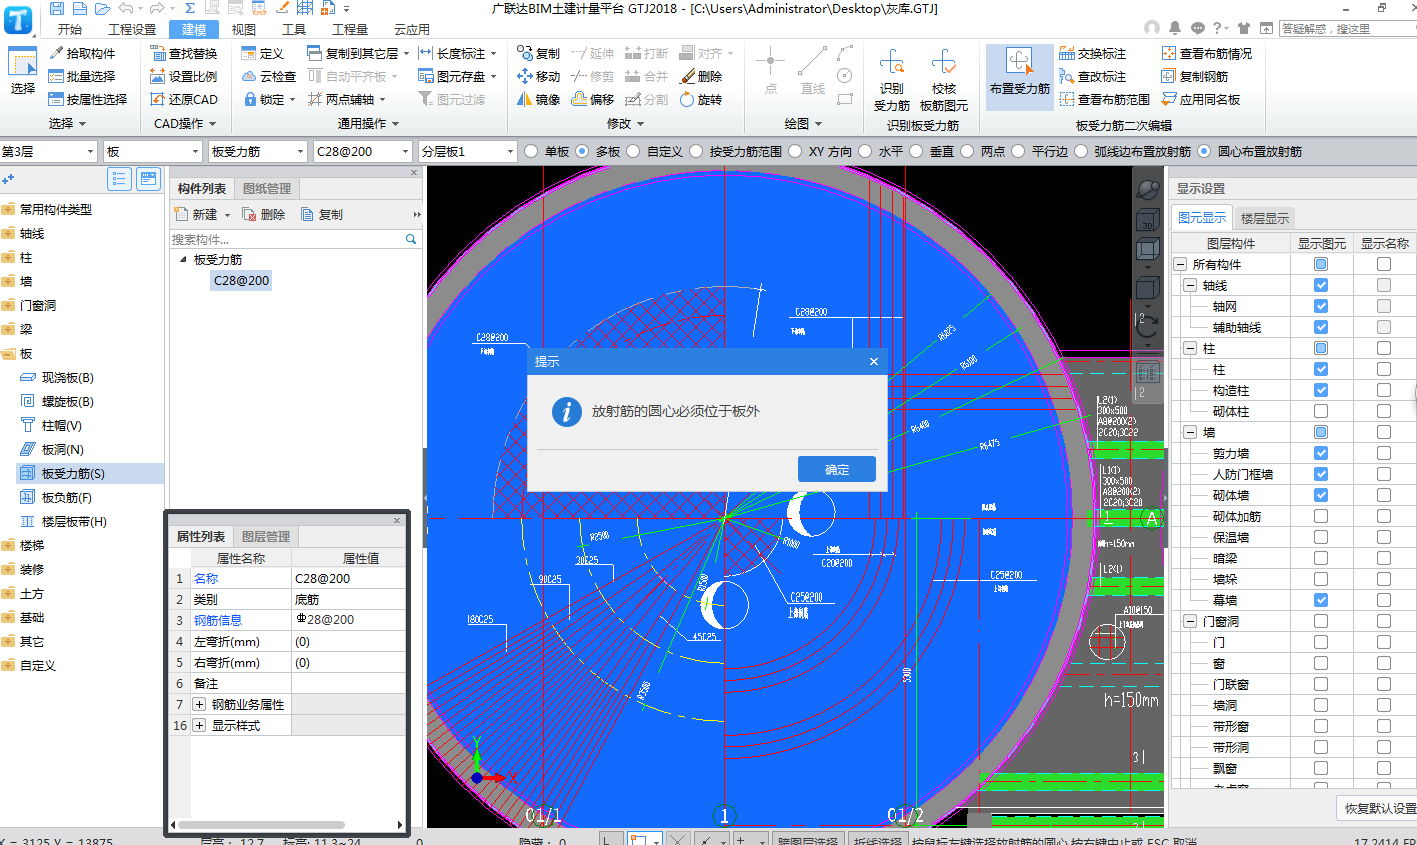Click 设置比例 set scale tool
This screenshot has height=845, width=1417.
(x=184, y=76)
